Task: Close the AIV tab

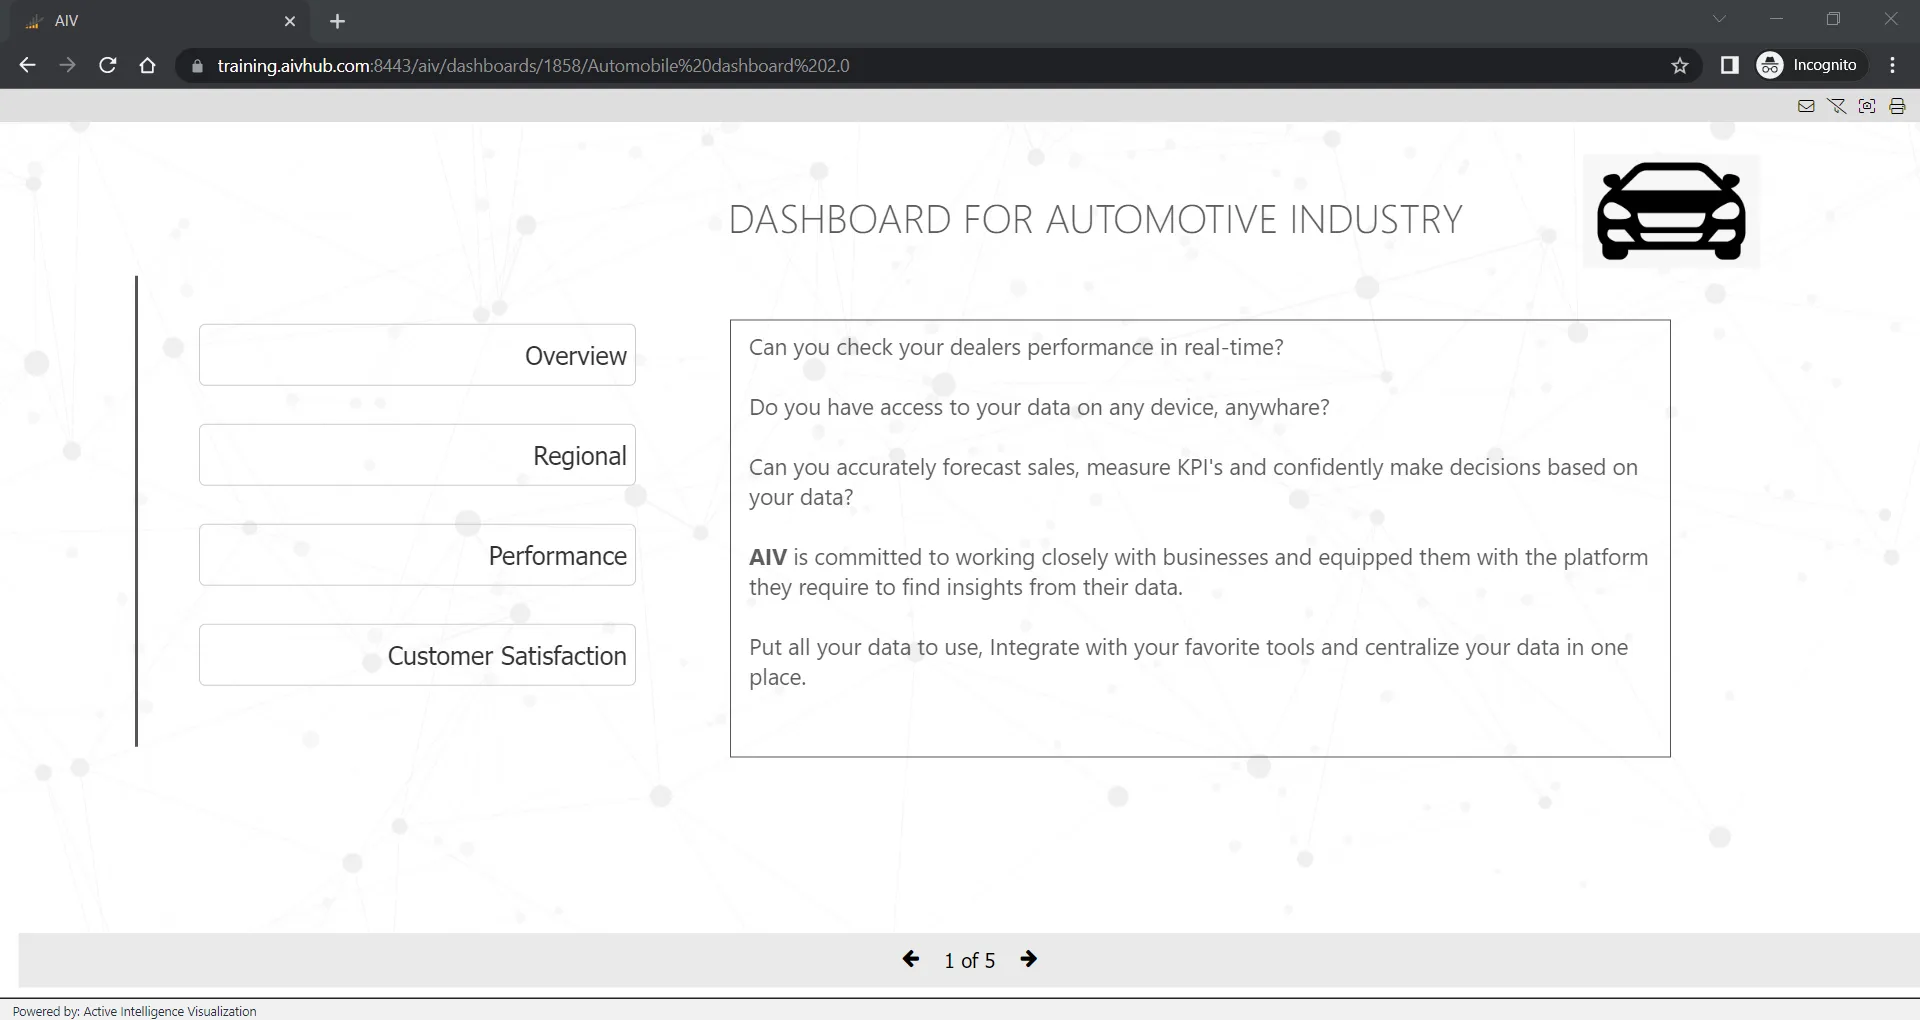Action: 290,21
